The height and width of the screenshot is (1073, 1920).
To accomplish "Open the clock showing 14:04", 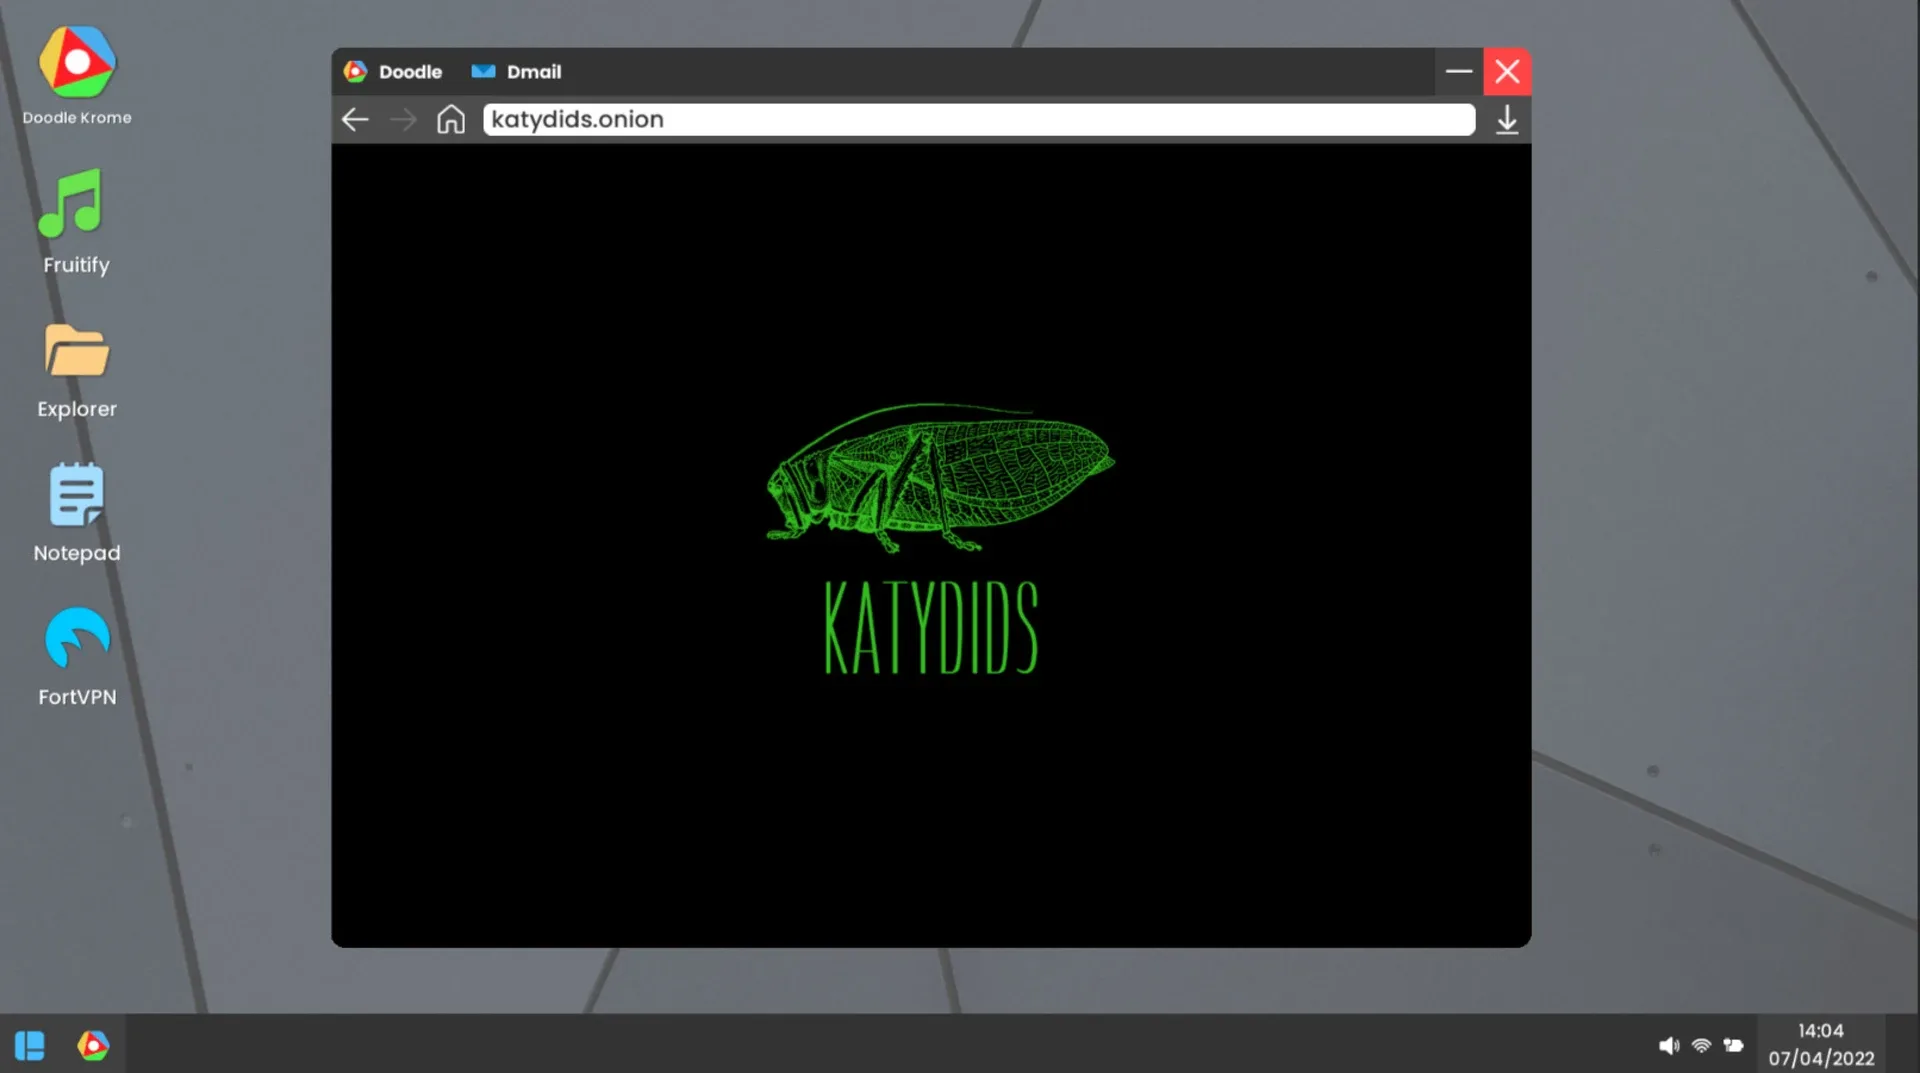I will (1820, 1044).
